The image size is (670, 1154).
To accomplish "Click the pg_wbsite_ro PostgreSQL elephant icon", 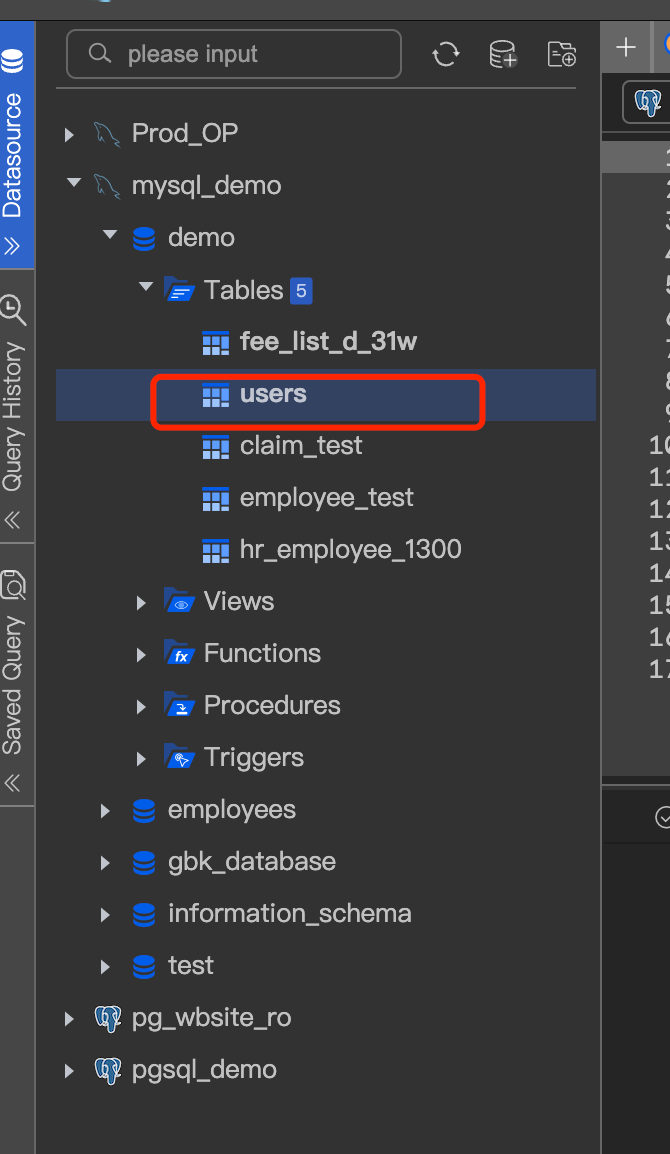I will pos(107,1018).
